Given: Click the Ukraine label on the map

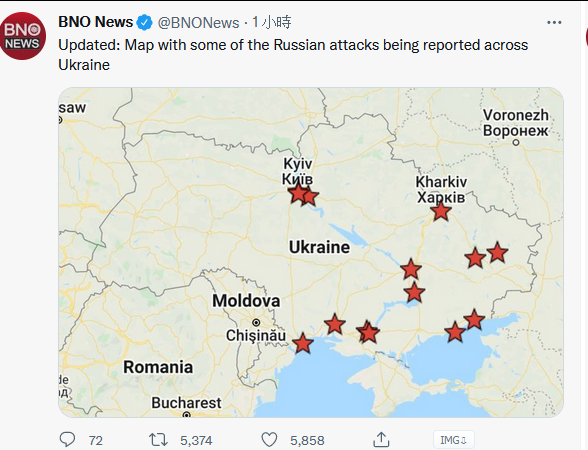Looking at the screenshot, I should pos(320,248).
